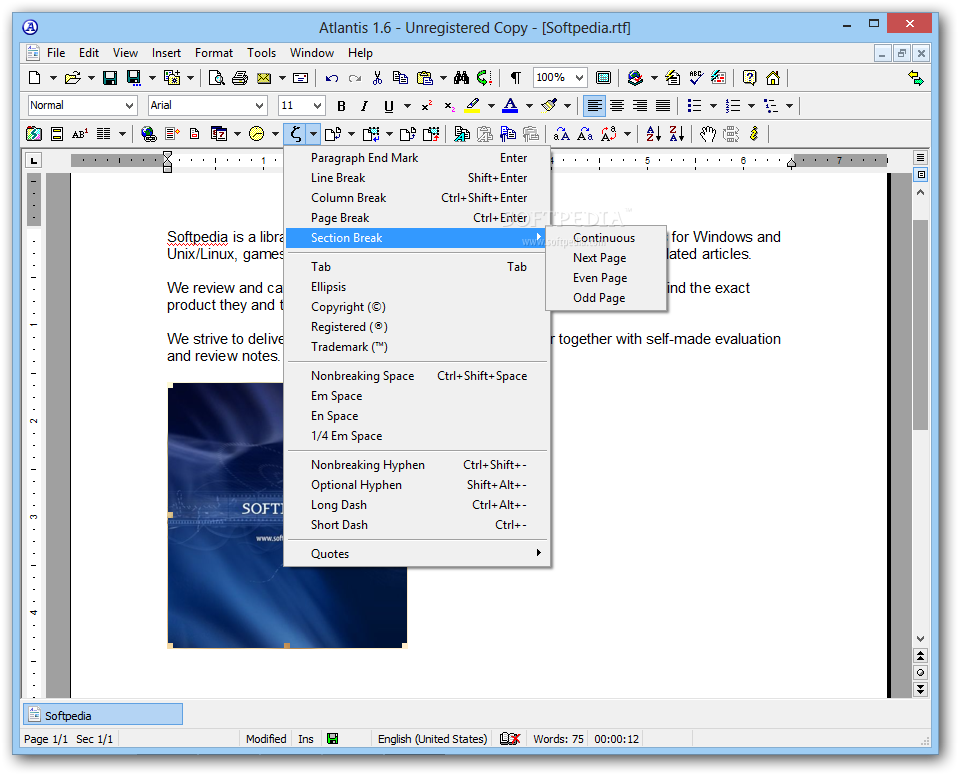Click the Softpedia image in document

tap(287, 515)
